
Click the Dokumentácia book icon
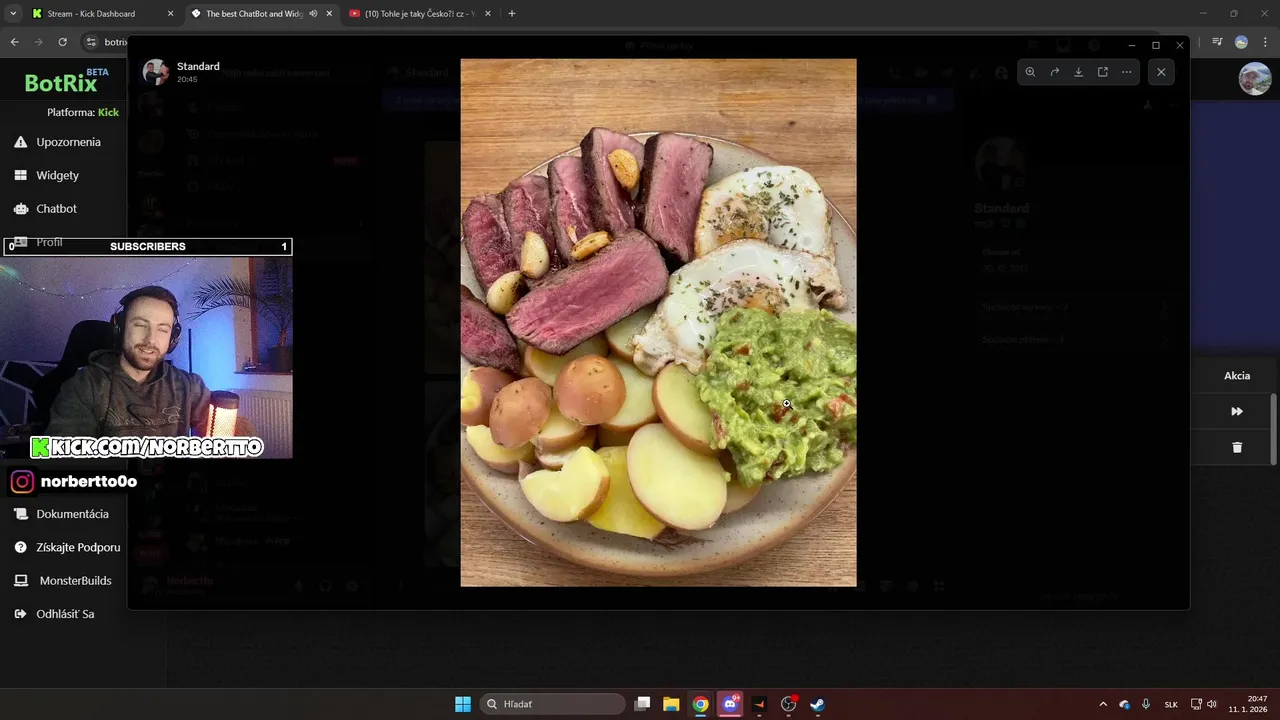pos(20,514)
